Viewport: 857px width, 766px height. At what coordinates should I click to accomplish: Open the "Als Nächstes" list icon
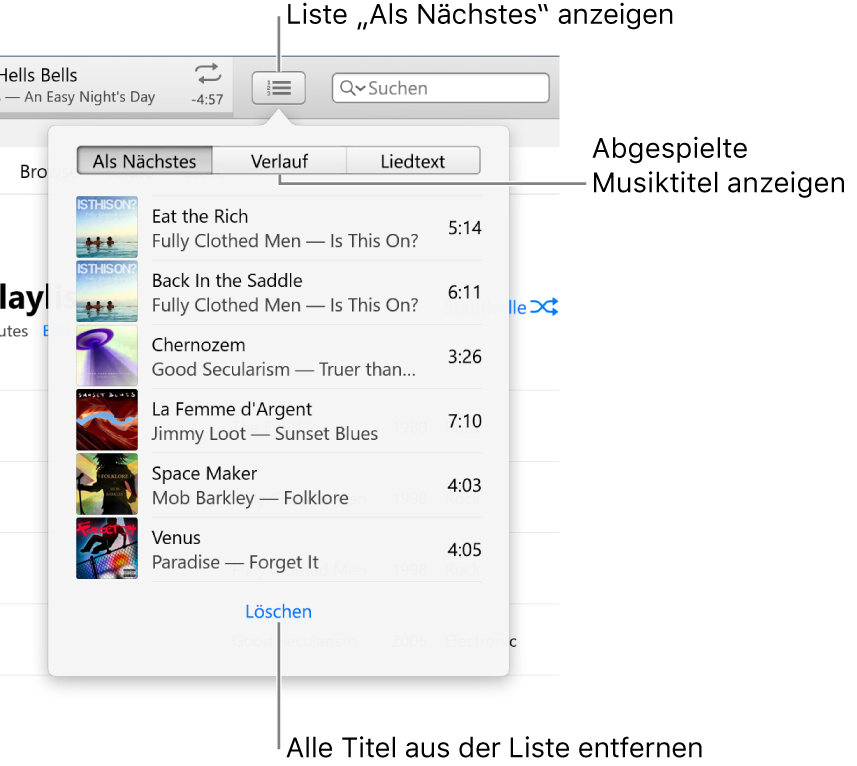click(278, 88)
